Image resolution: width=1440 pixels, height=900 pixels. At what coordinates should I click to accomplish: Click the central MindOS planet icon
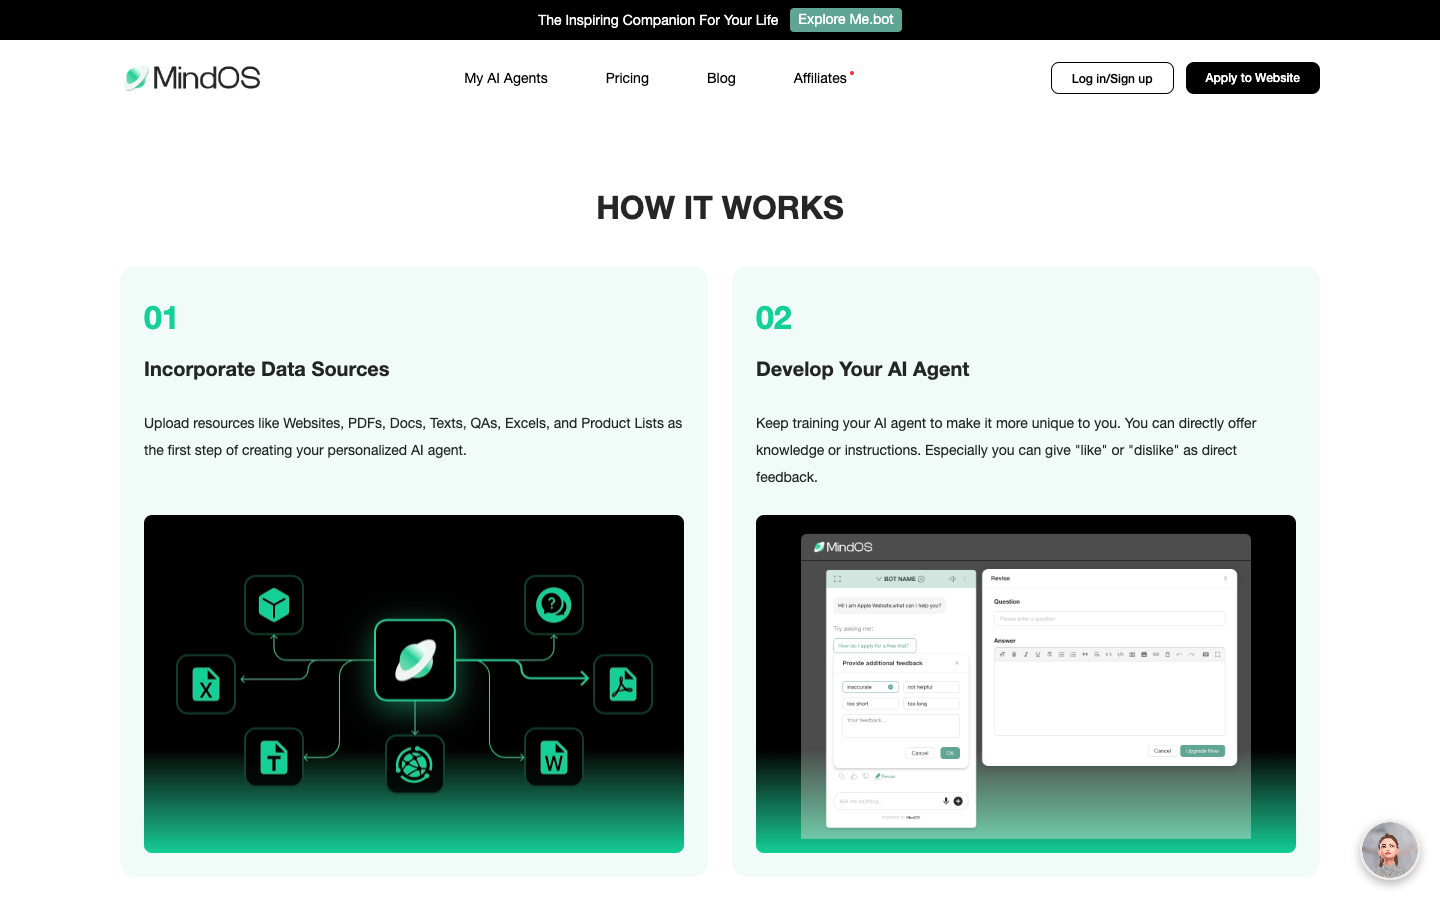415,660
